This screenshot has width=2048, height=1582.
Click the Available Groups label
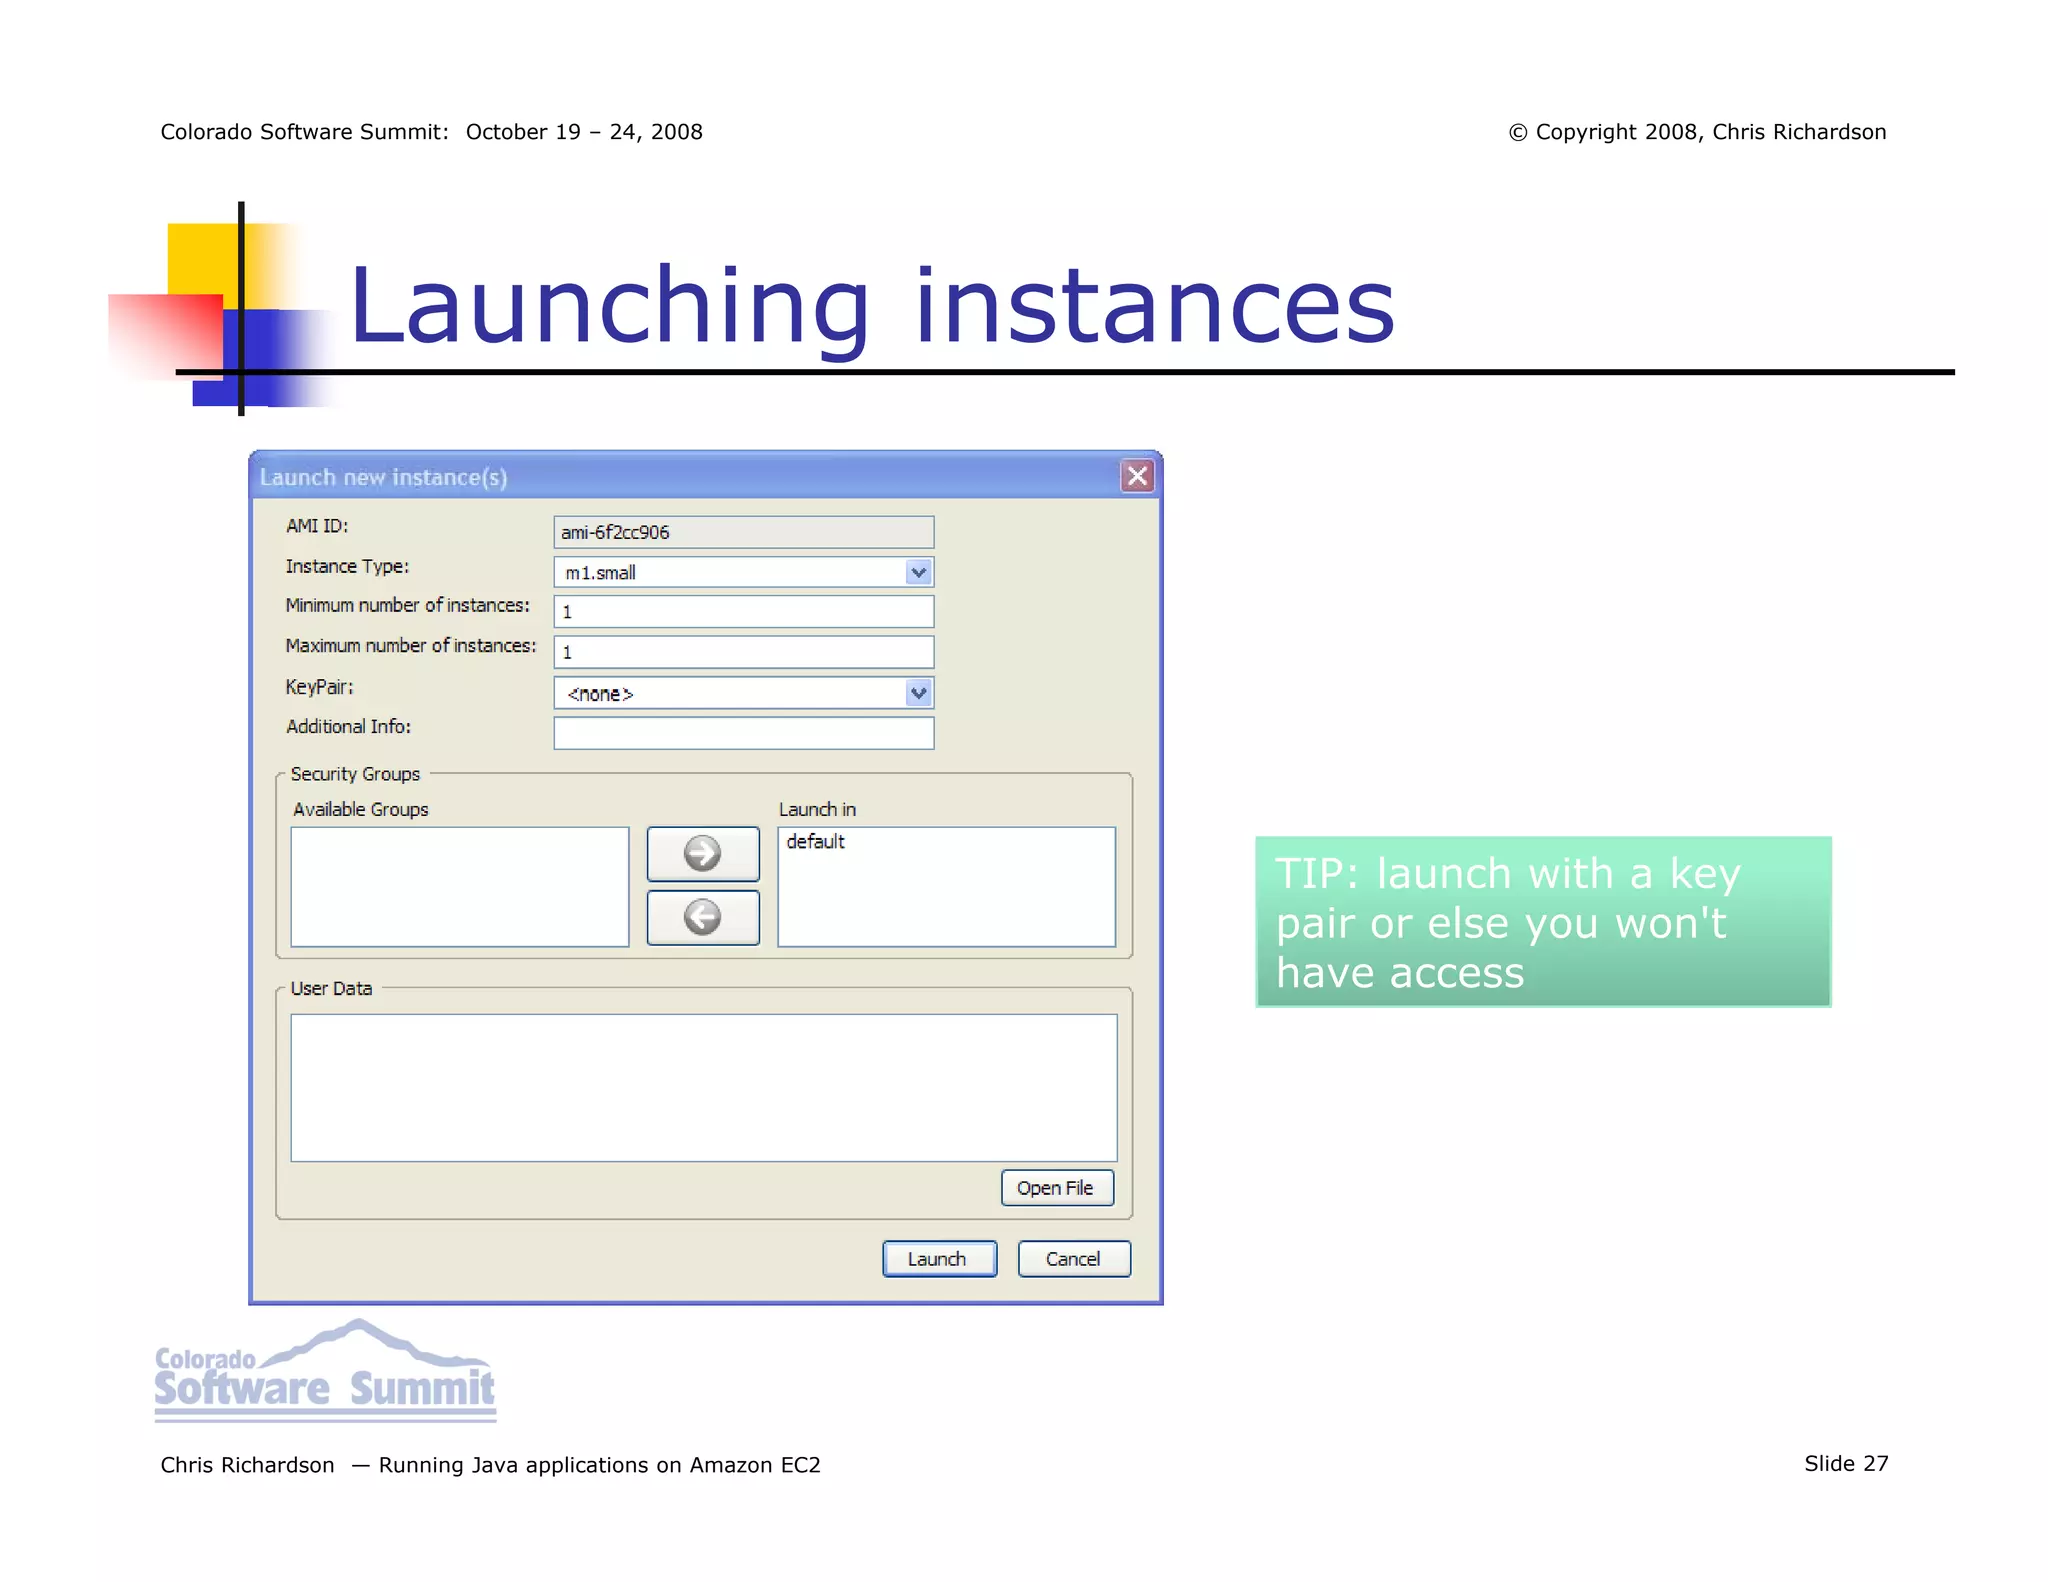pos(361,810)
